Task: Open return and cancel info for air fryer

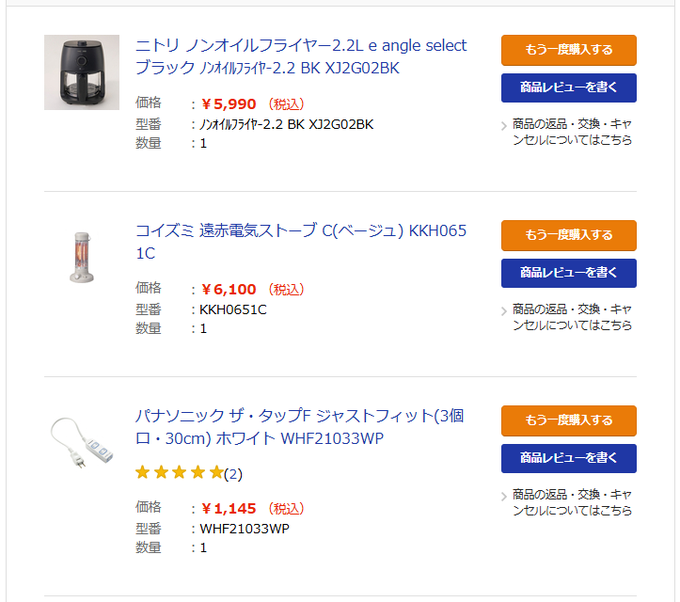Action: (x=572, y=132)
